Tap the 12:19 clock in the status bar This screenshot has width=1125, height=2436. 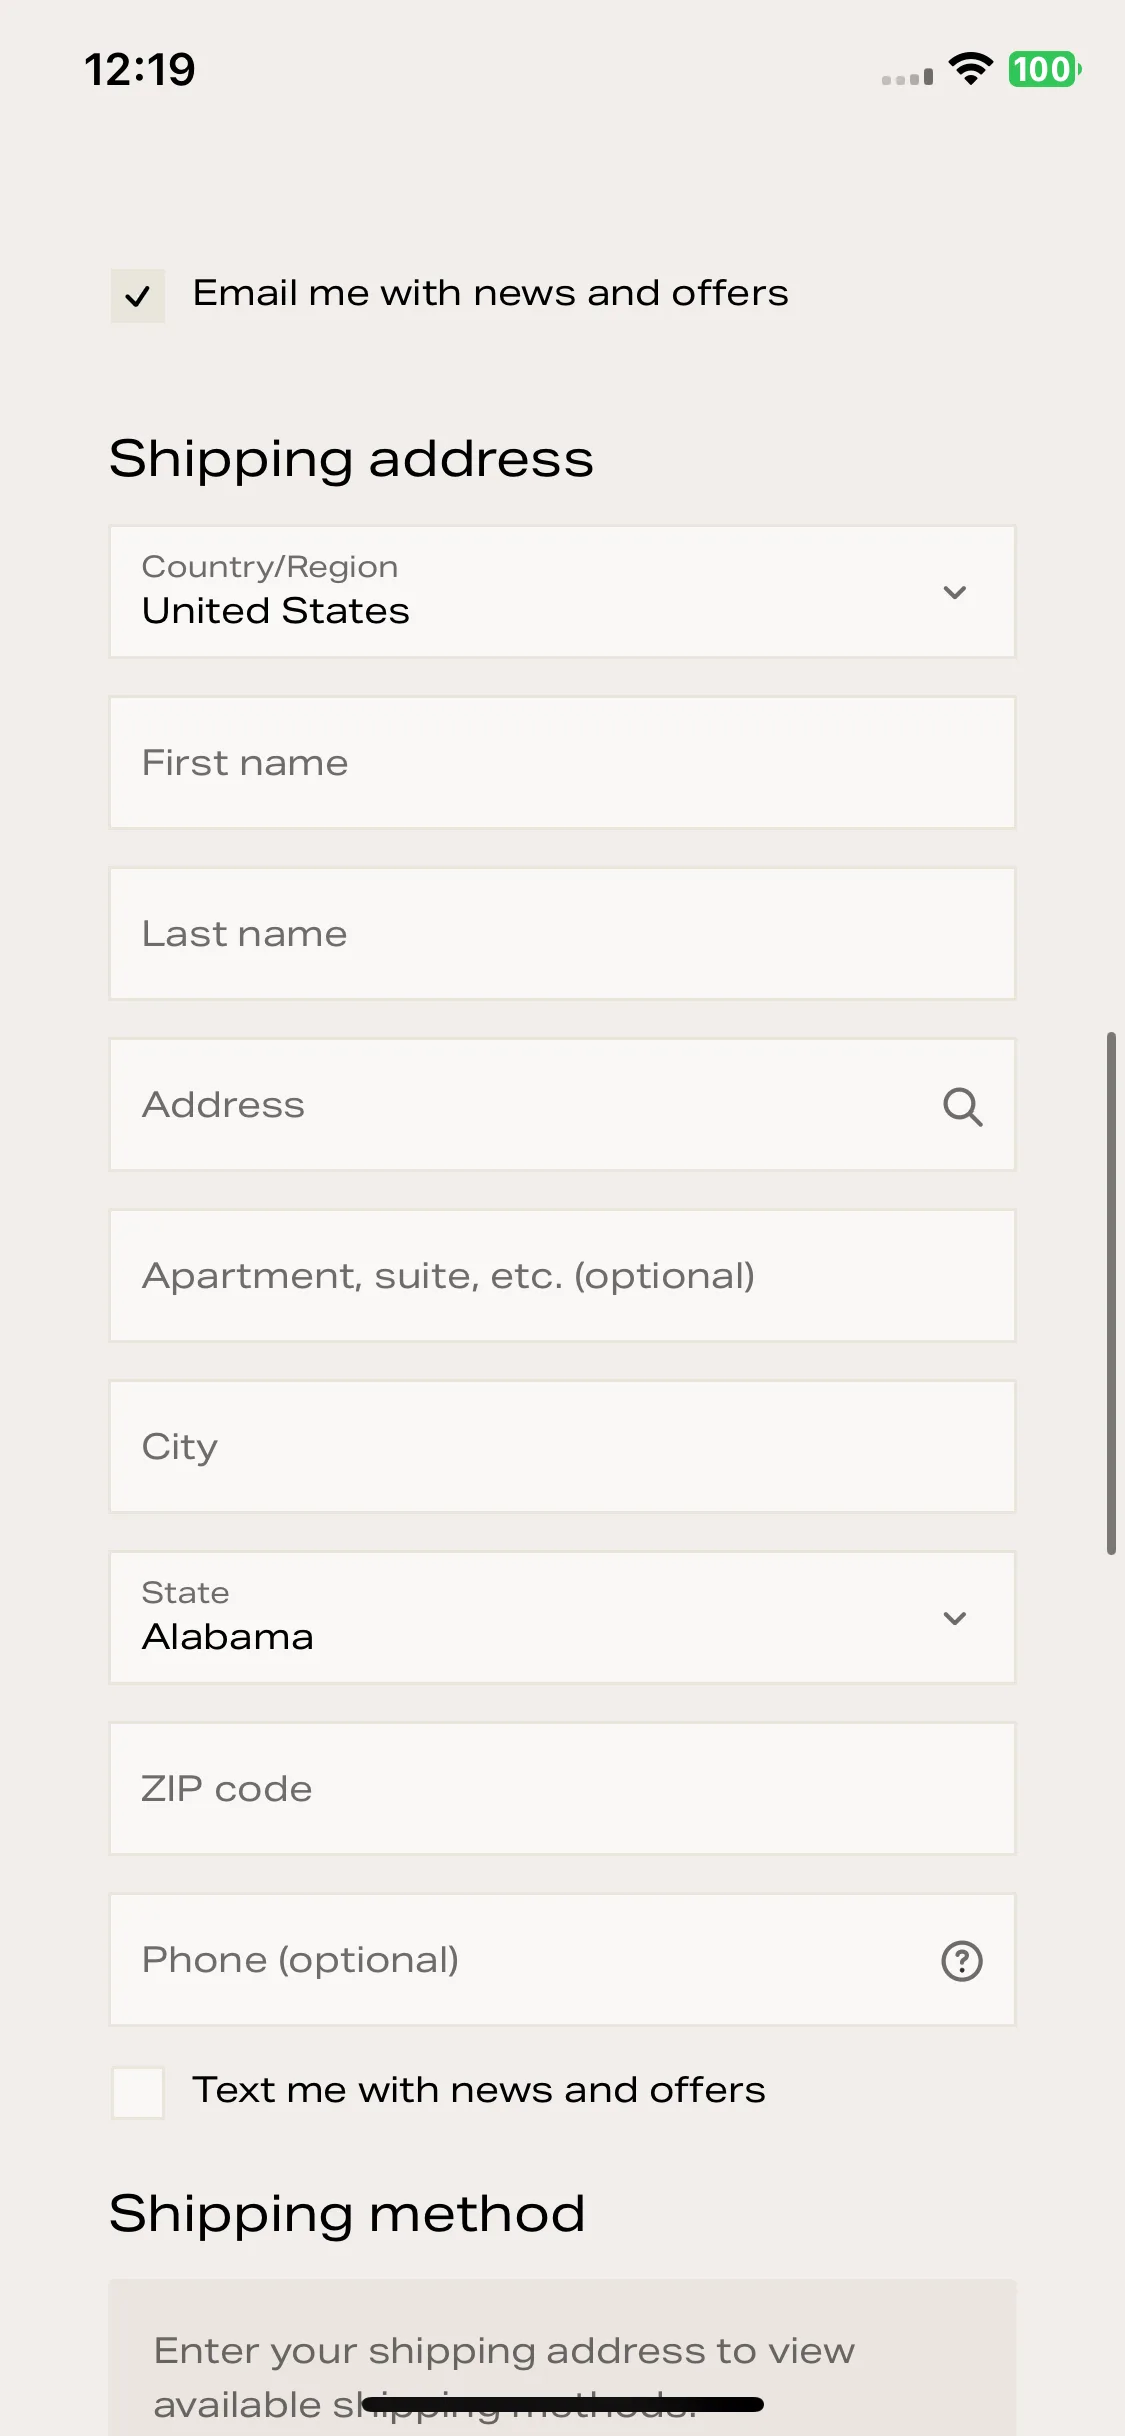click(140, 69)
